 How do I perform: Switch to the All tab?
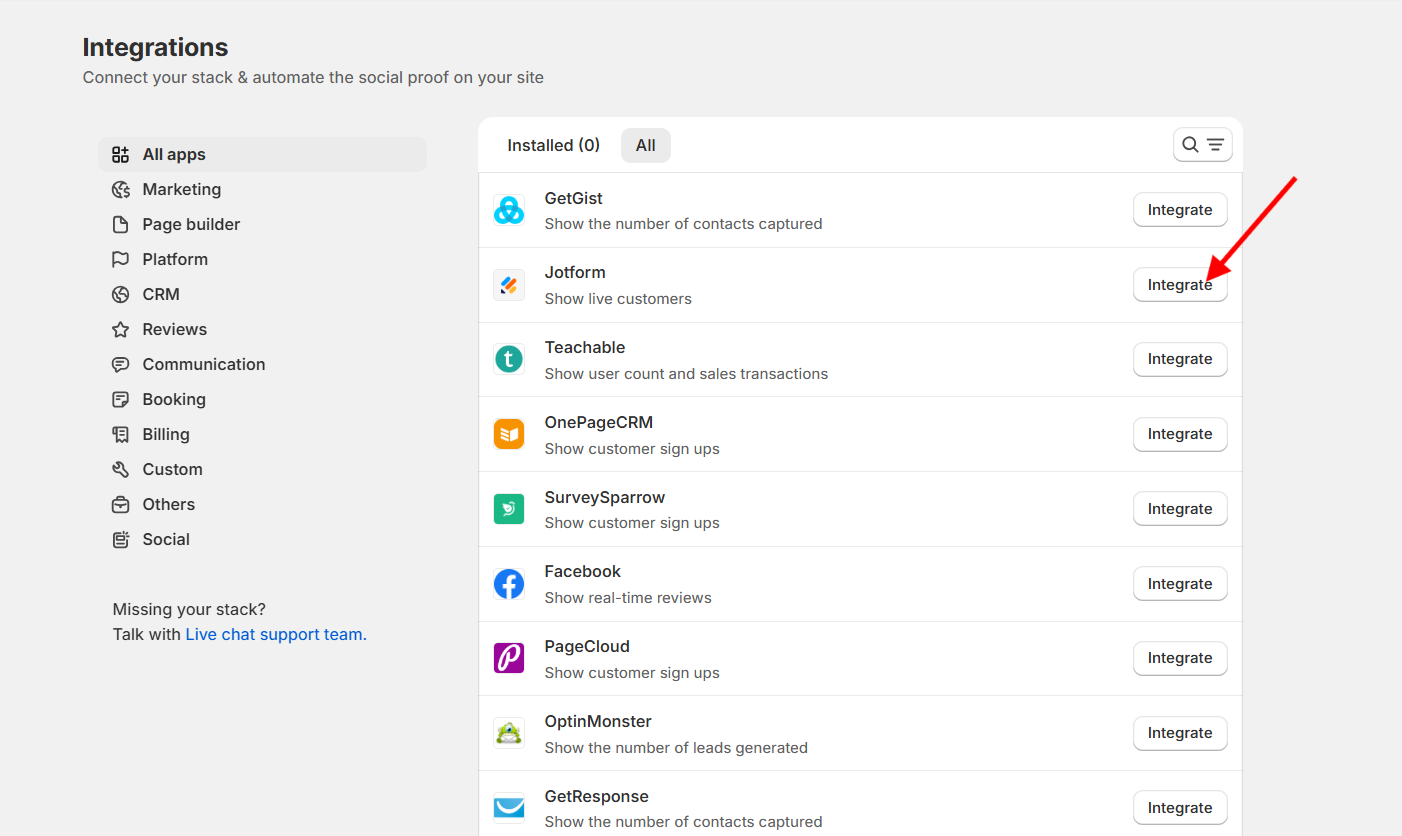click(x=646, y=145)
